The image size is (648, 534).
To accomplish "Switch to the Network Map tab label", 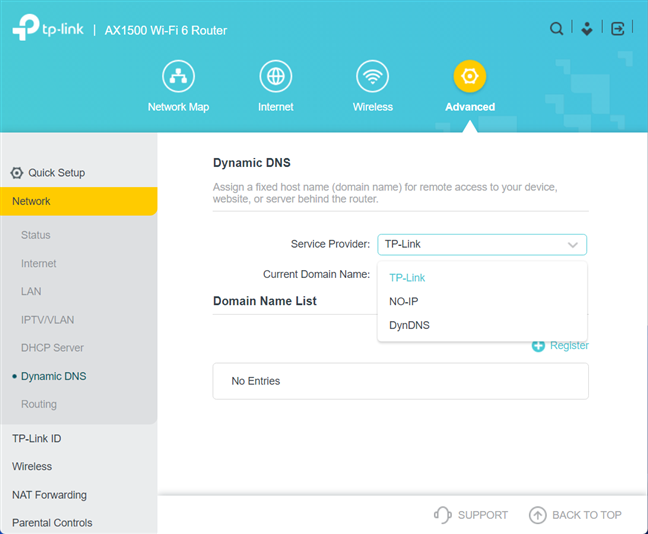I will tap(178, 107).
